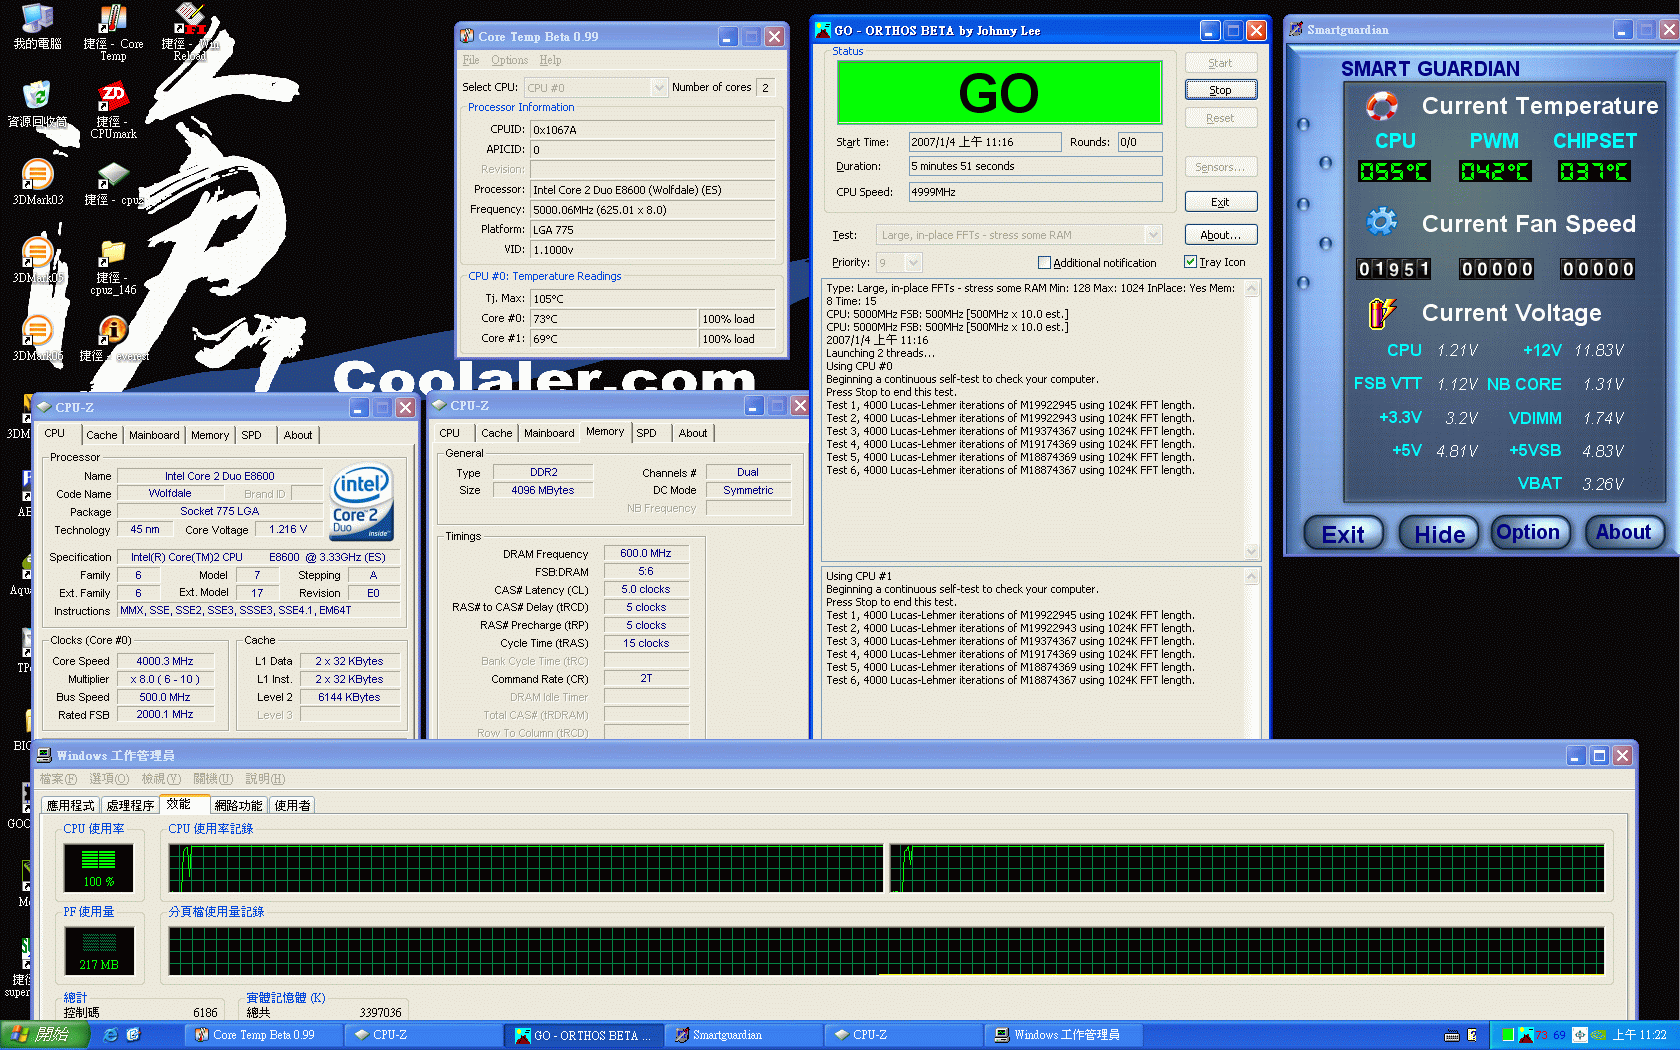The height and width of the screenshot is (1050, 1680).
Task: Click the About... button in ORTHOS
Action: pyautogui.click(x=1220, y=235)
